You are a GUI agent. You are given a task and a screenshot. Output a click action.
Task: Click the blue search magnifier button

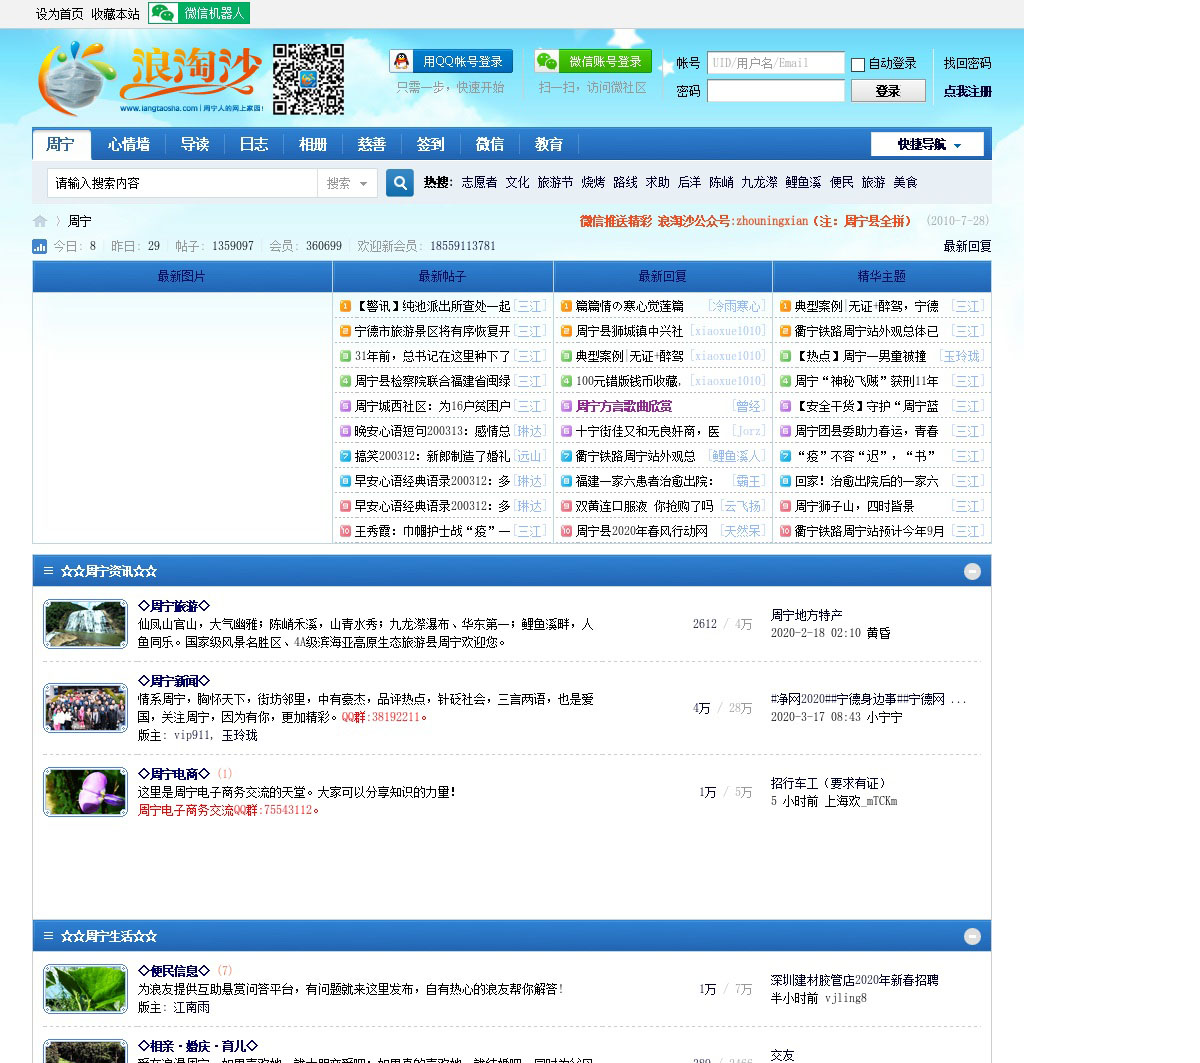pyautogui.click(x=400, y=183)
